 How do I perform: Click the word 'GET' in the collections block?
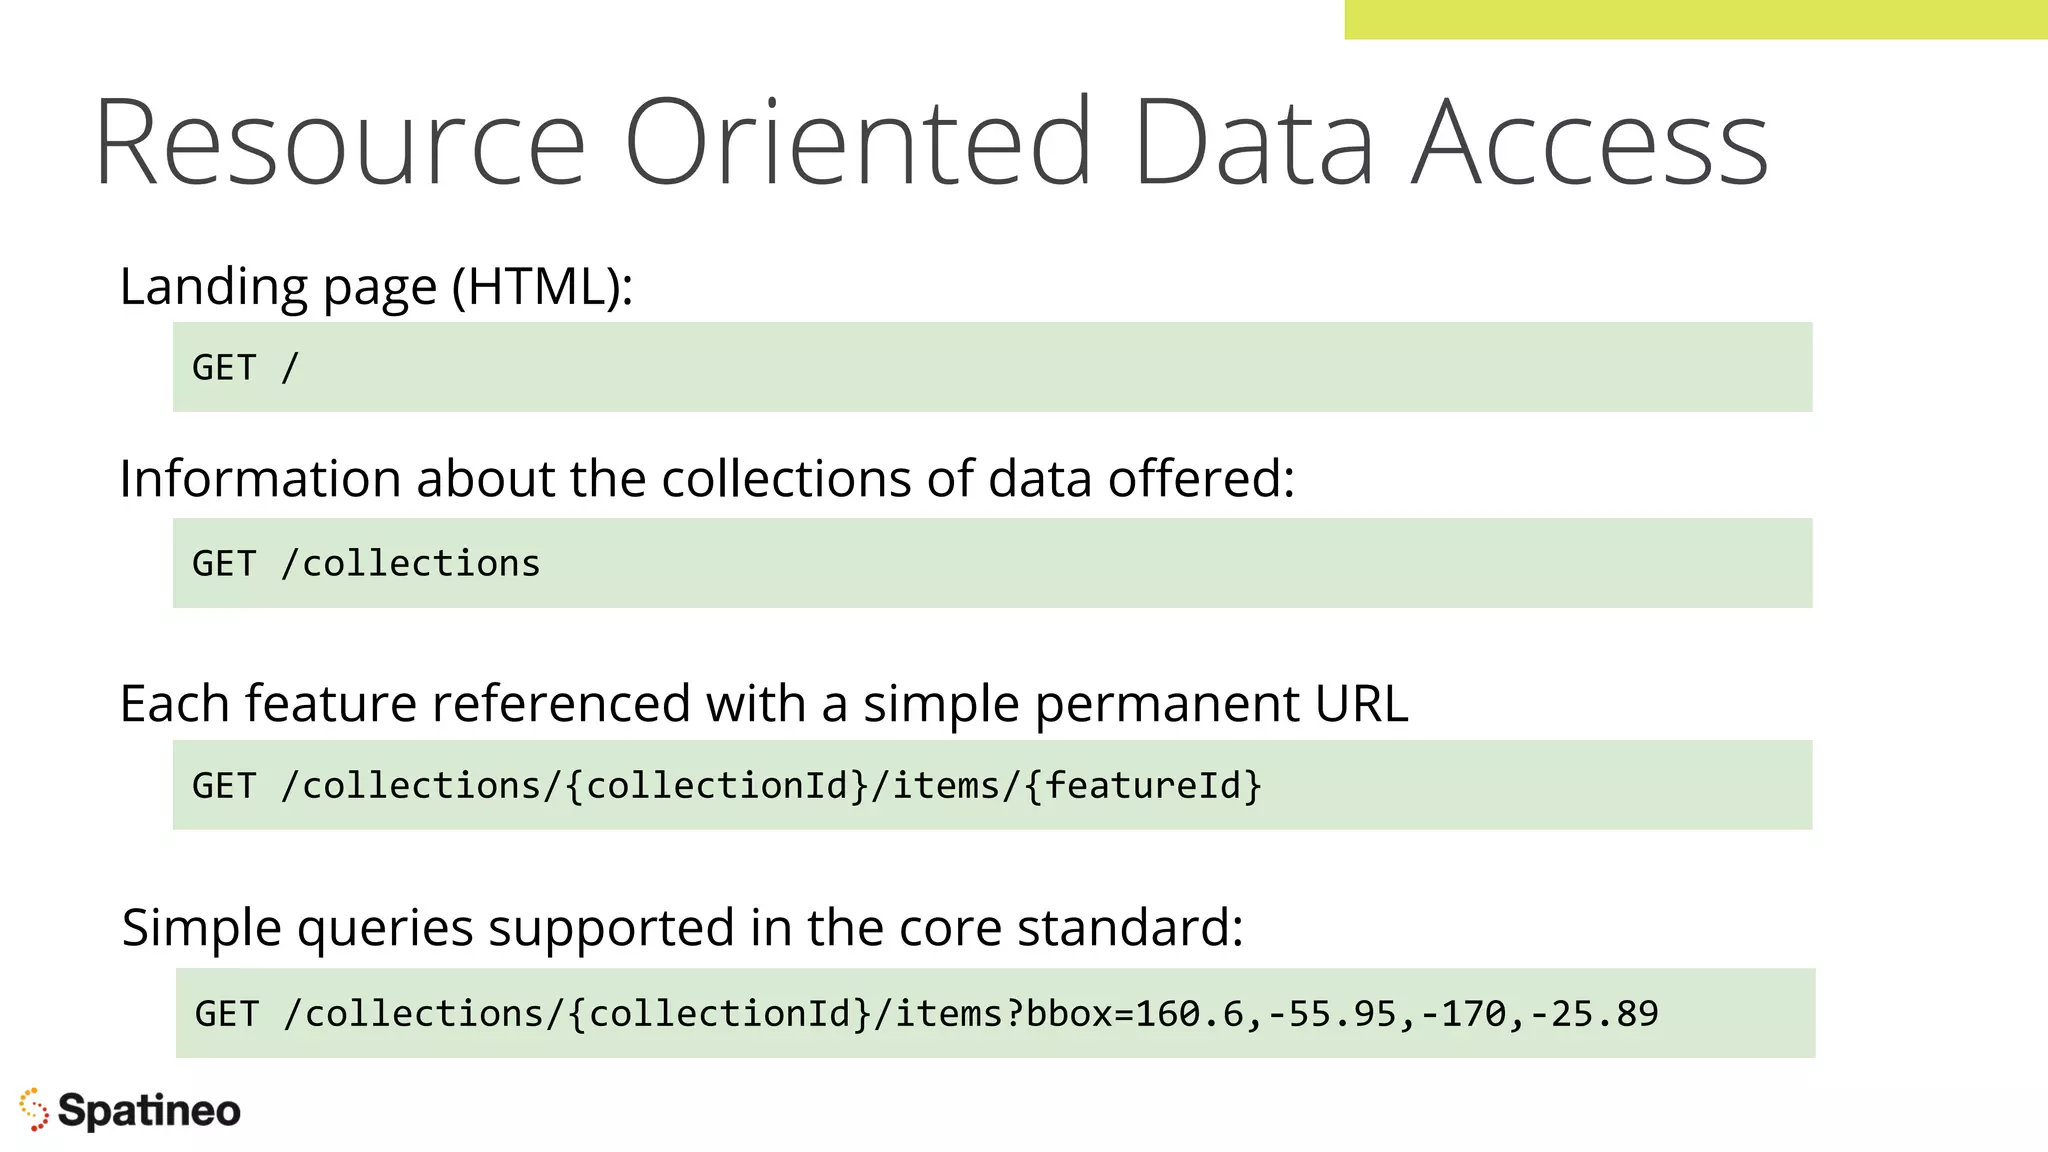click(224, 564)
